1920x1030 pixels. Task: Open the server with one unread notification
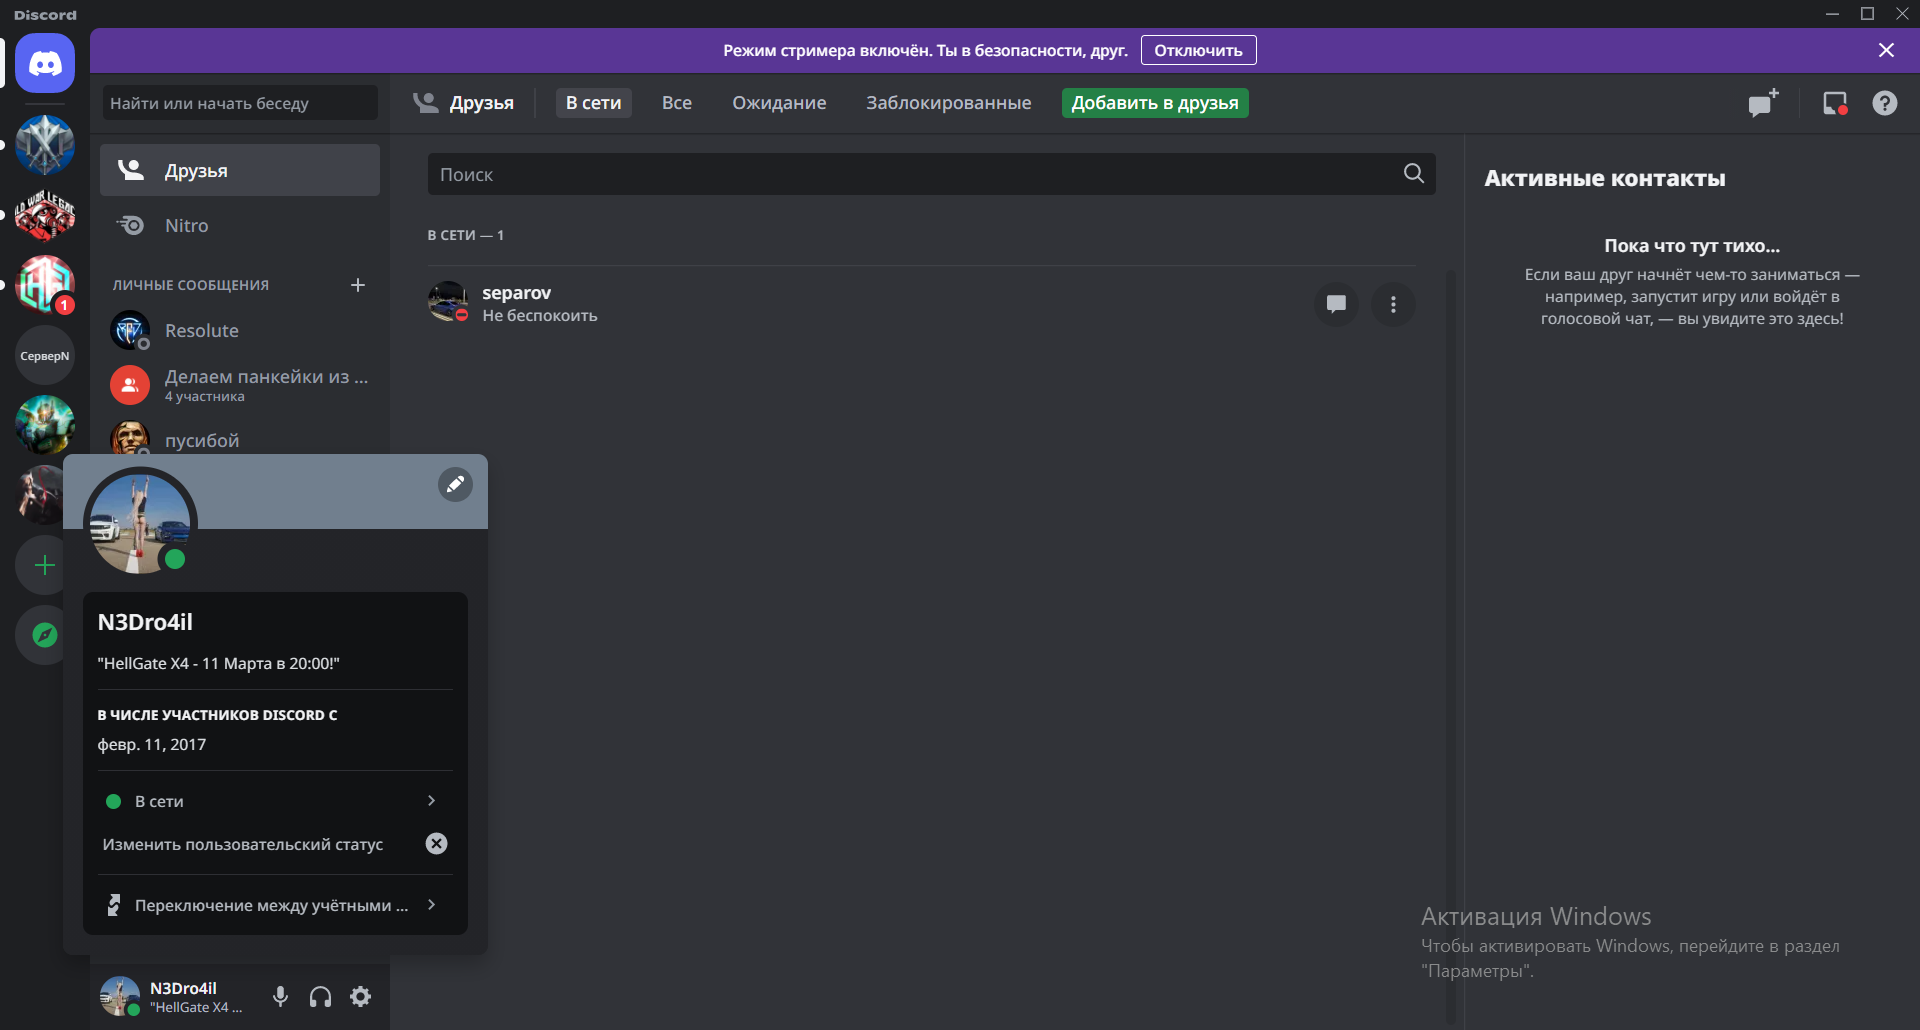pyautogui.click(x=45, y=285)
